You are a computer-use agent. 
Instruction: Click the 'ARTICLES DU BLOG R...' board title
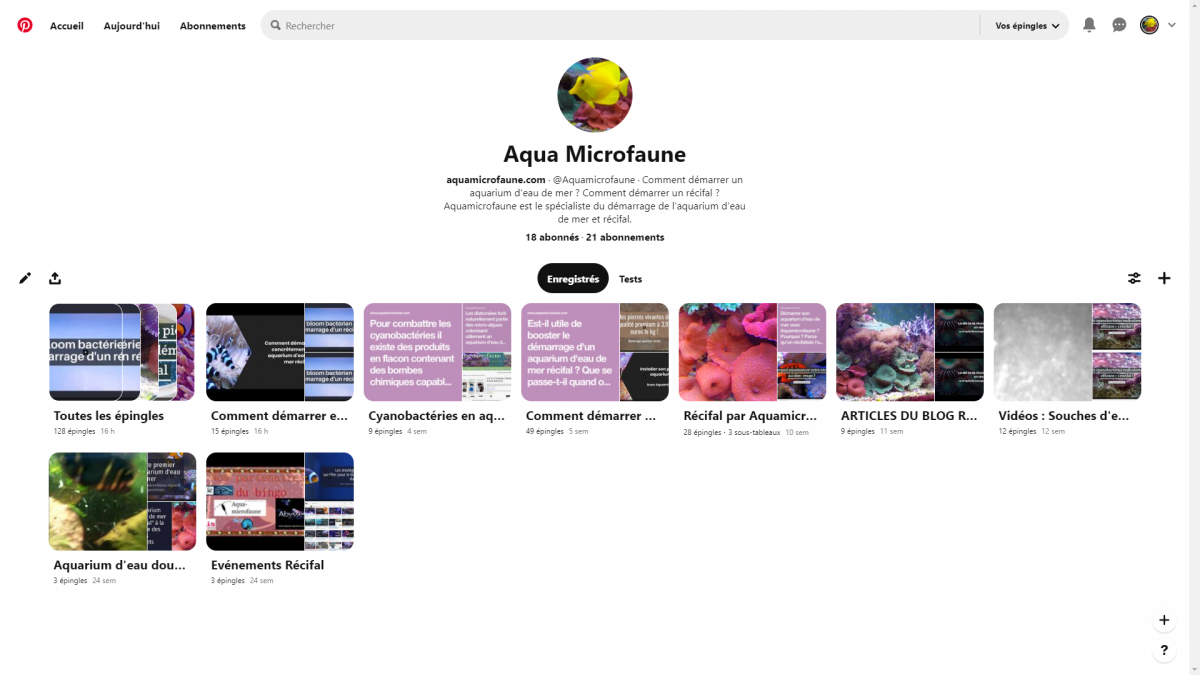coord(909,416)
